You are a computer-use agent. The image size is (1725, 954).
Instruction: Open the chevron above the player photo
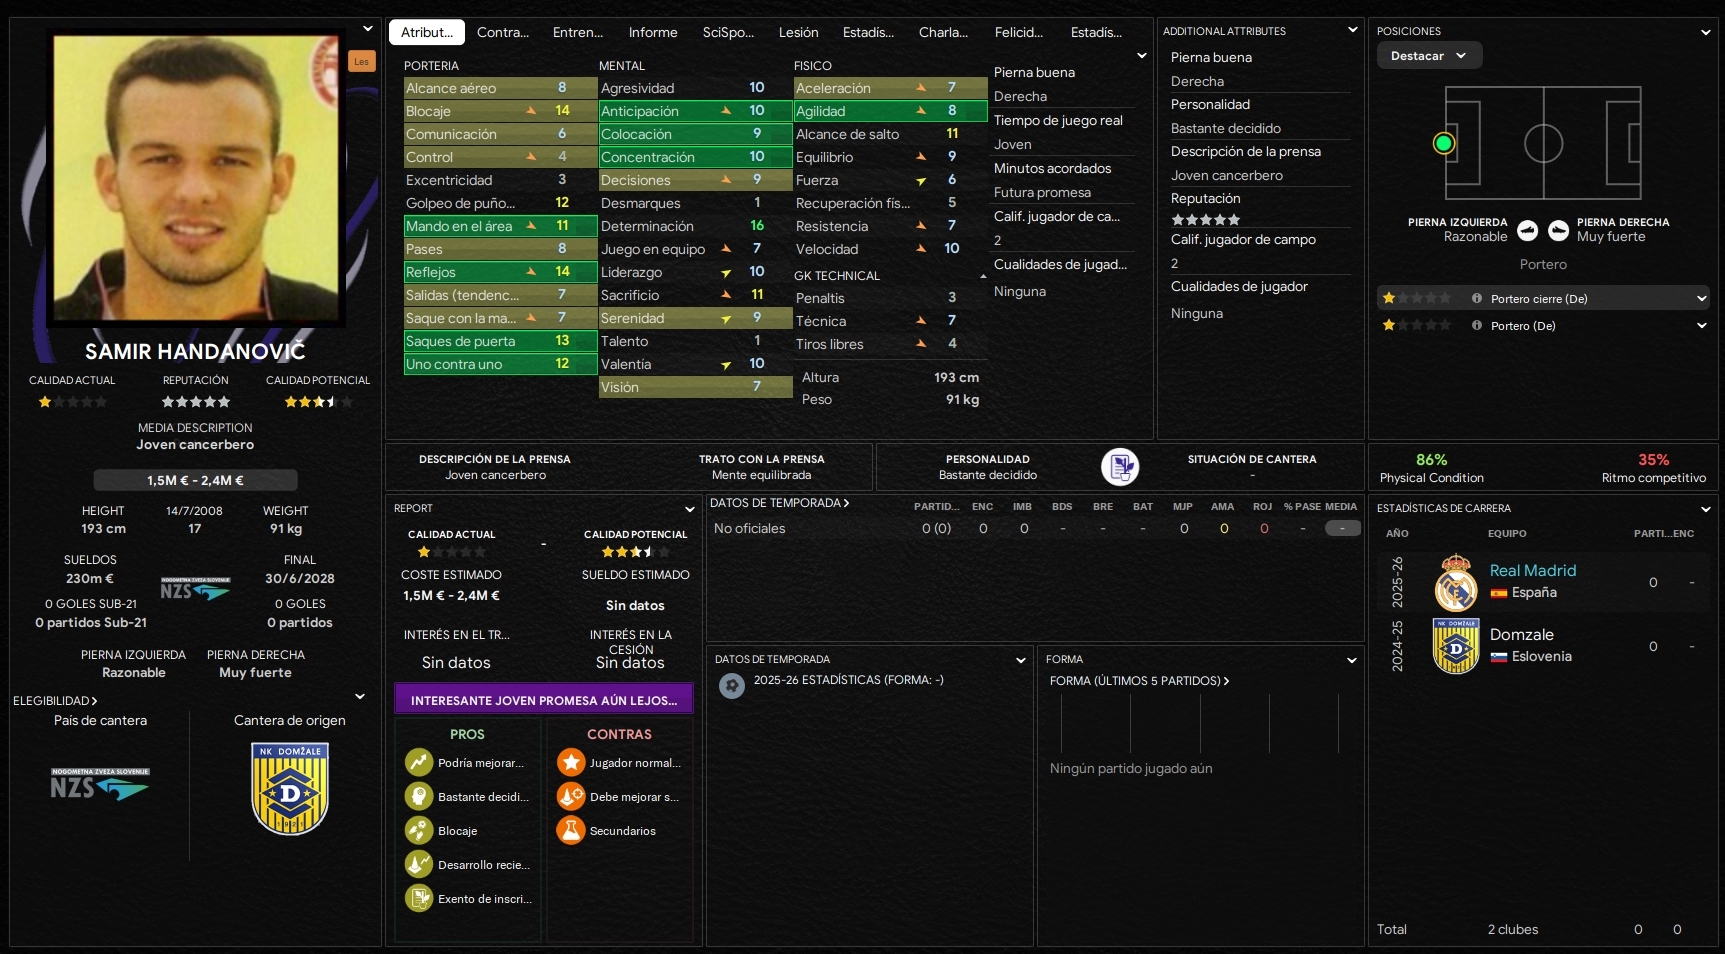click(368, 29)
